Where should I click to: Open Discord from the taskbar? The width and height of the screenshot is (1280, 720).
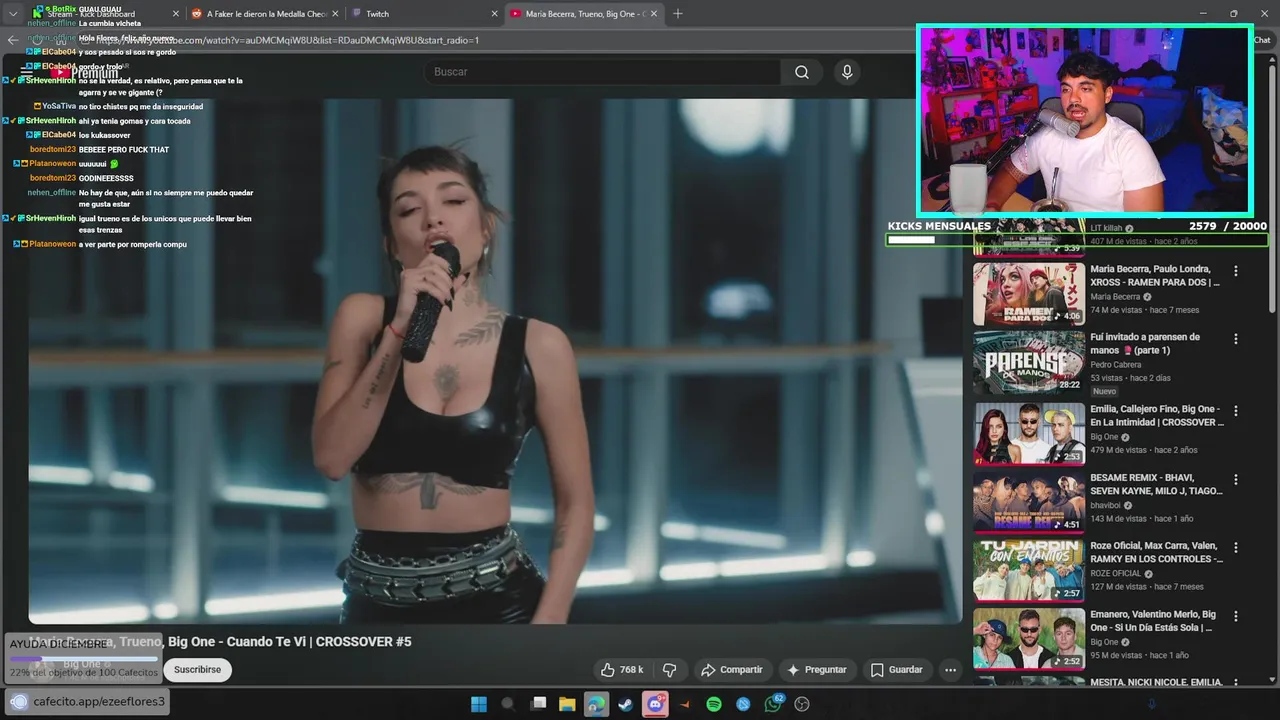click(x=656, y=704)
